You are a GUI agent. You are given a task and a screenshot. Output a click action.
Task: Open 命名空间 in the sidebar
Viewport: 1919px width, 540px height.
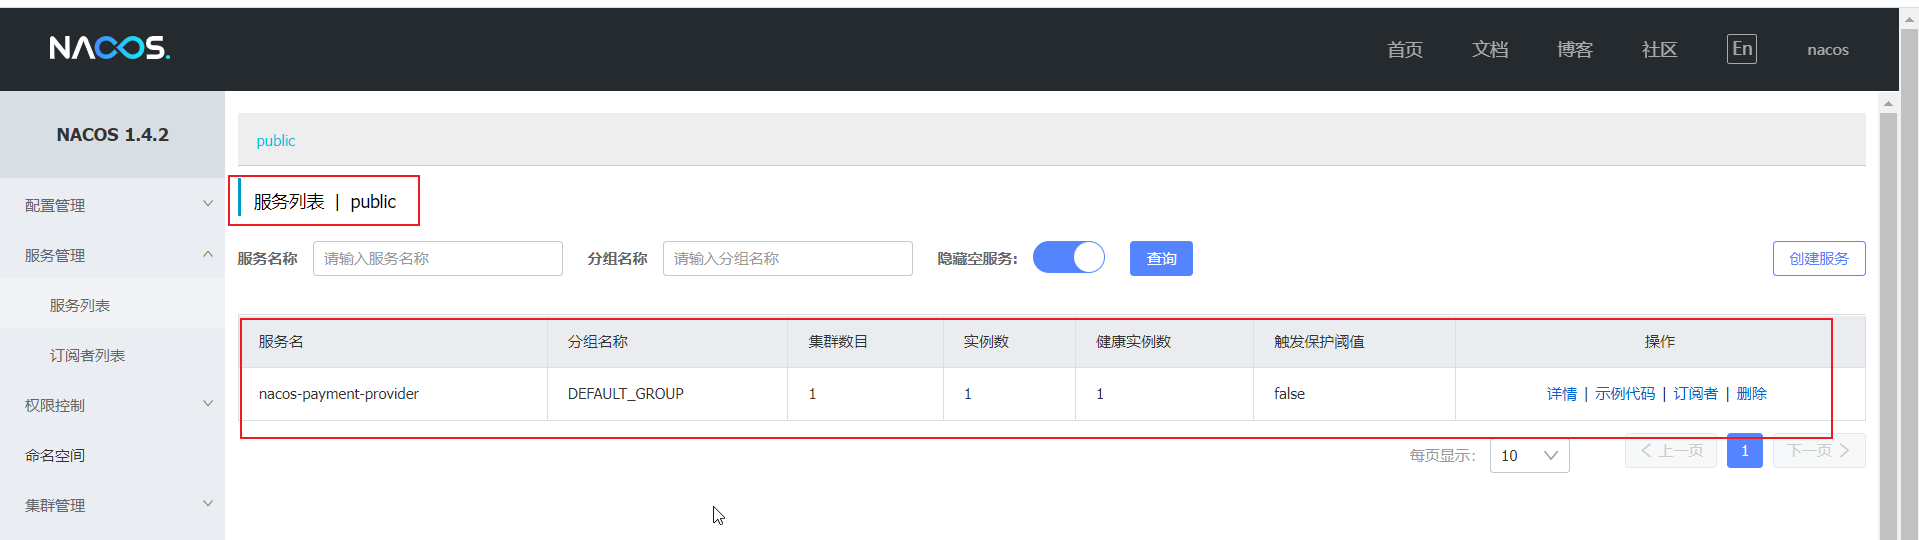pos(112,455)
